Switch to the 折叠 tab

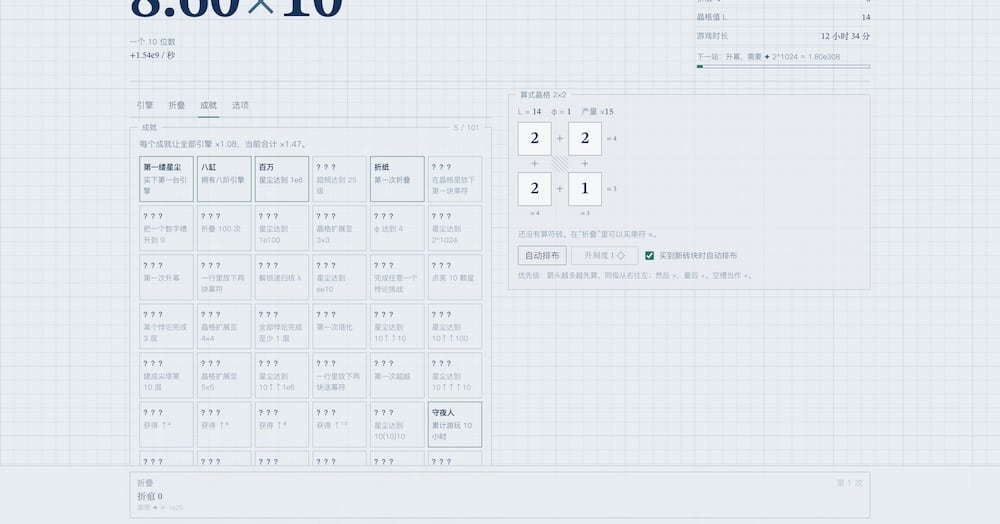(177, 105)
